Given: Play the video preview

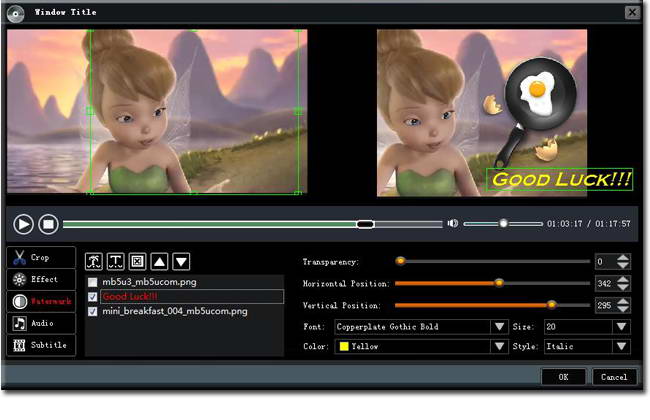Looking at the screenshot, I should (23, 224).
